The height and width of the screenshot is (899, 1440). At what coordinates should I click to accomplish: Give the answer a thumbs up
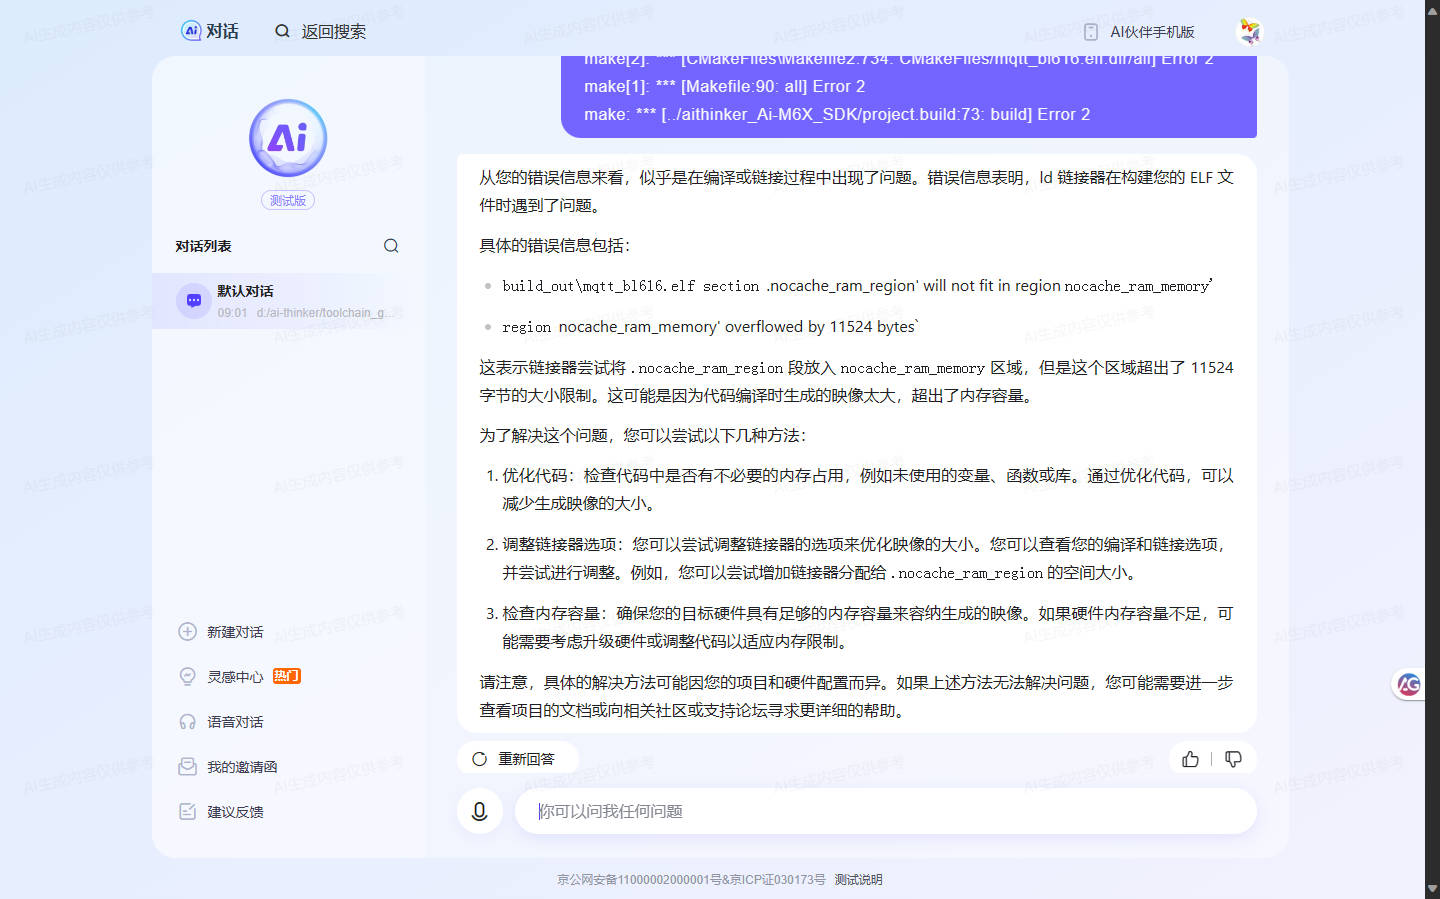pos(1190,759)
